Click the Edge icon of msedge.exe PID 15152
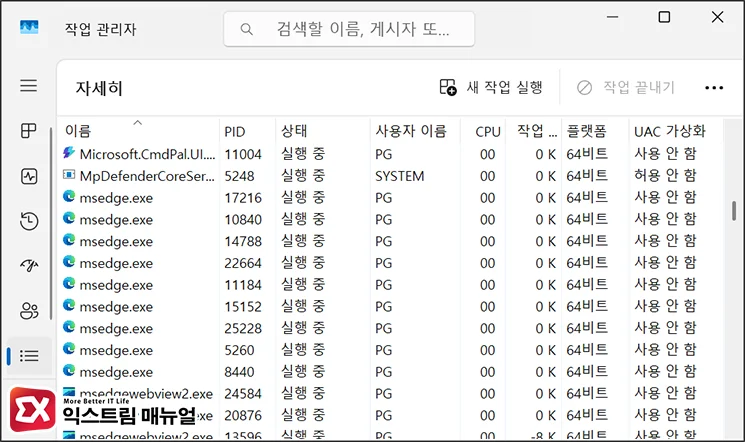 (69, 305)
